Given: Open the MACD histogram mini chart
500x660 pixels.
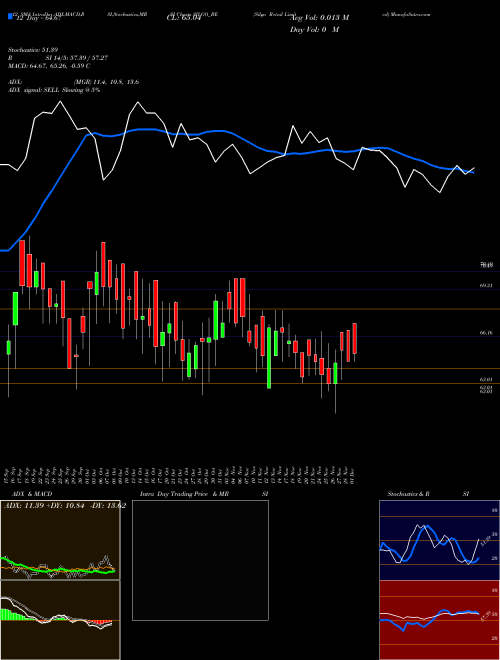Looking at the screenshot, I should (x=60, y=620).
